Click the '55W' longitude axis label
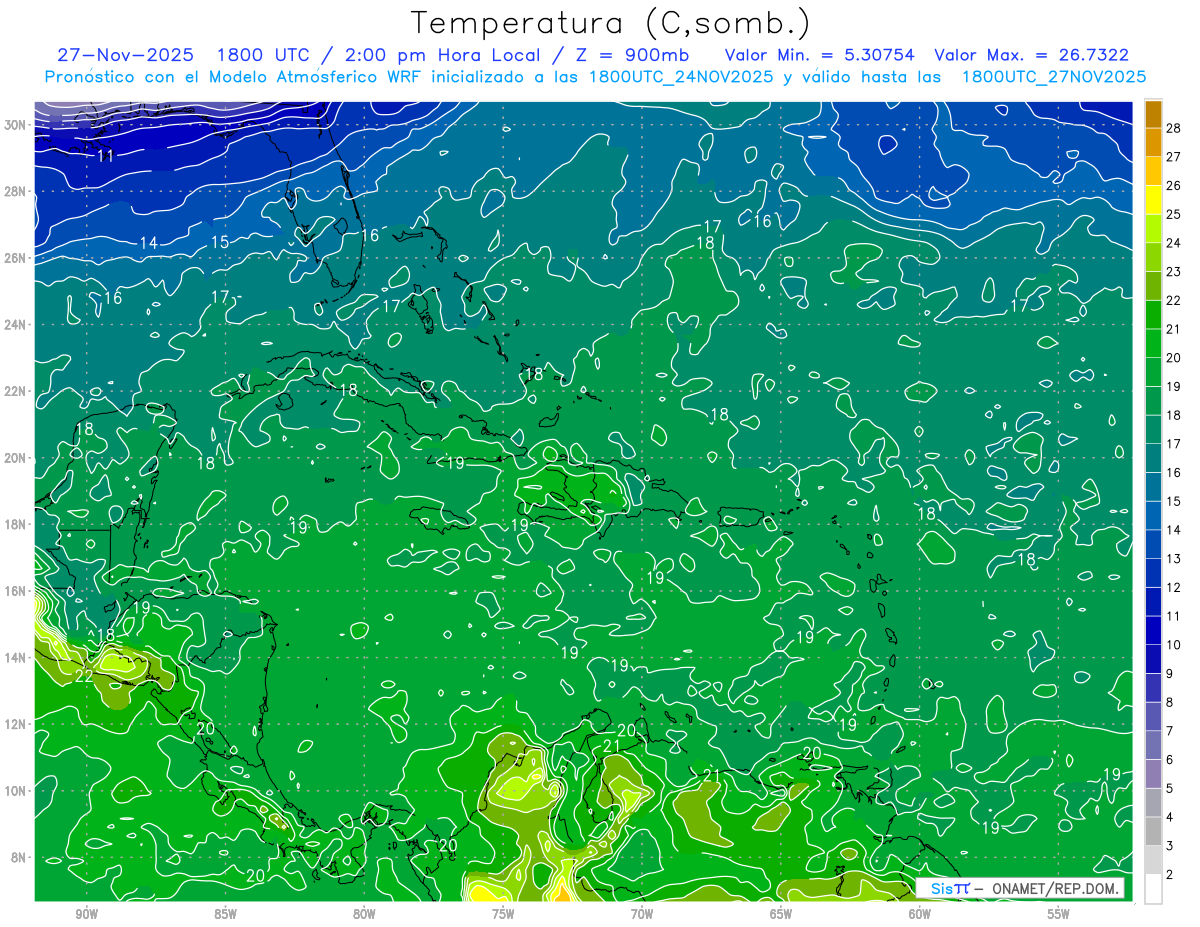This screenshot has height=927, width=1200. click(x=1059, y=914)
